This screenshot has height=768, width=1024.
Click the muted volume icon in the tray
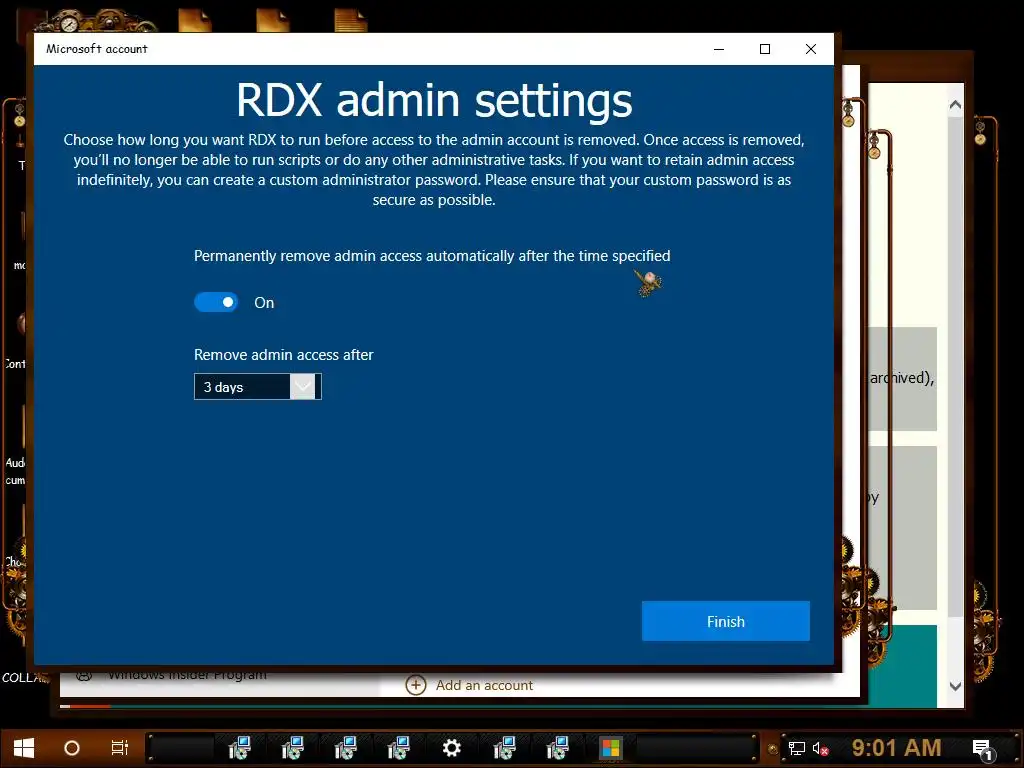coord(821,748)
